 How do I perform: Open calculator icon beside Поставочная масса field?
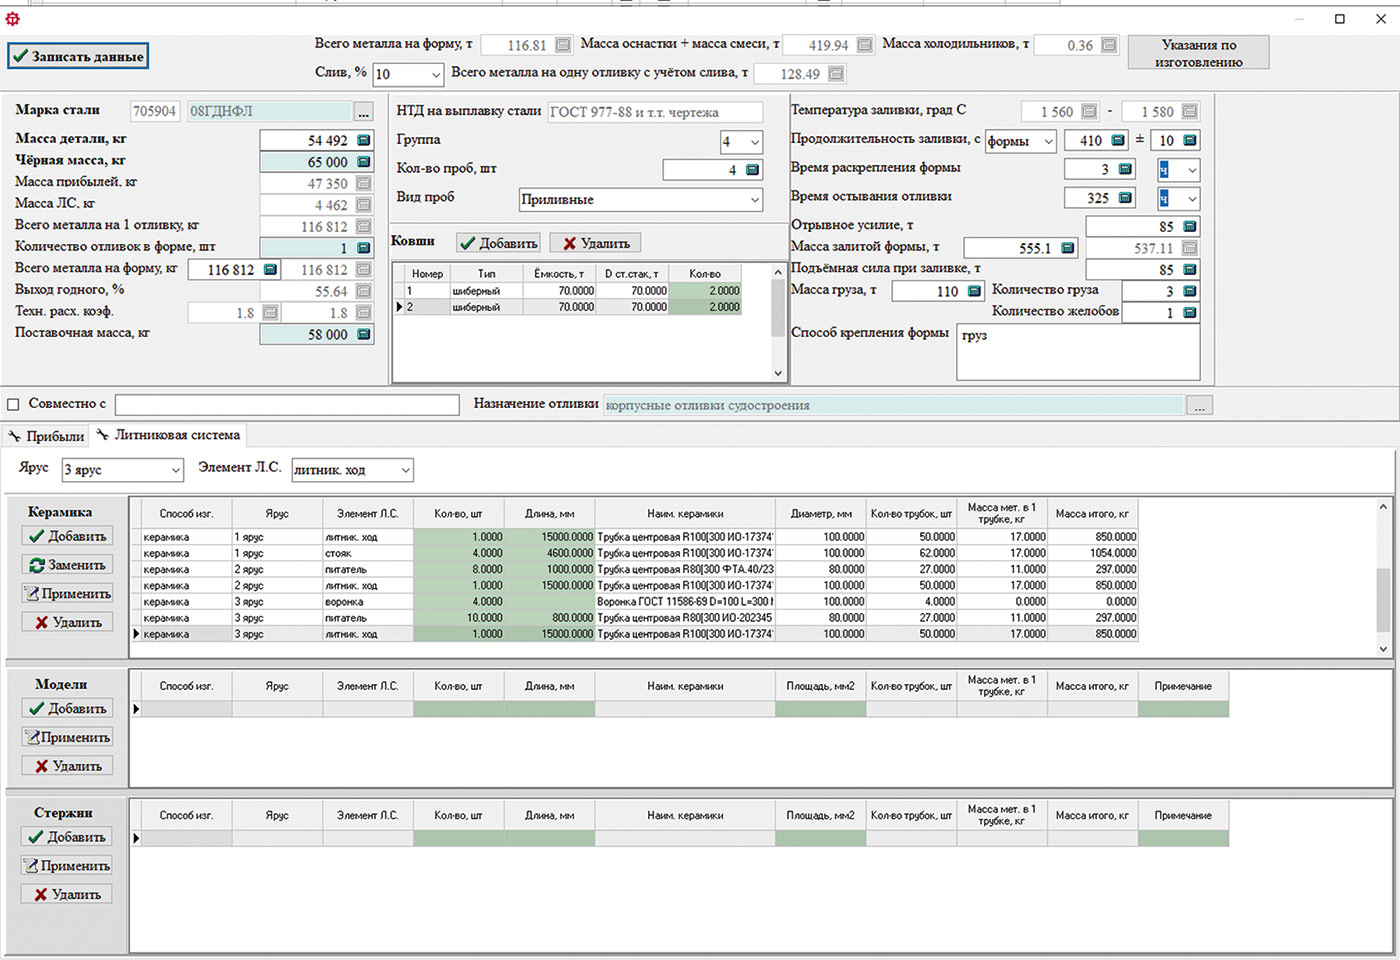pyautogui.click(x=363, y=335)
